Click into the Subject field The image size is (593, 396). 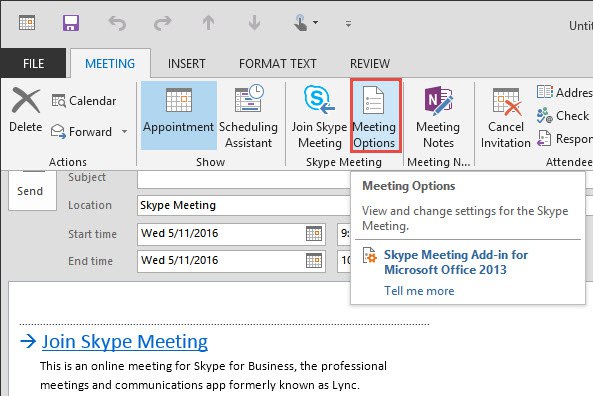[x=244, y=179]
